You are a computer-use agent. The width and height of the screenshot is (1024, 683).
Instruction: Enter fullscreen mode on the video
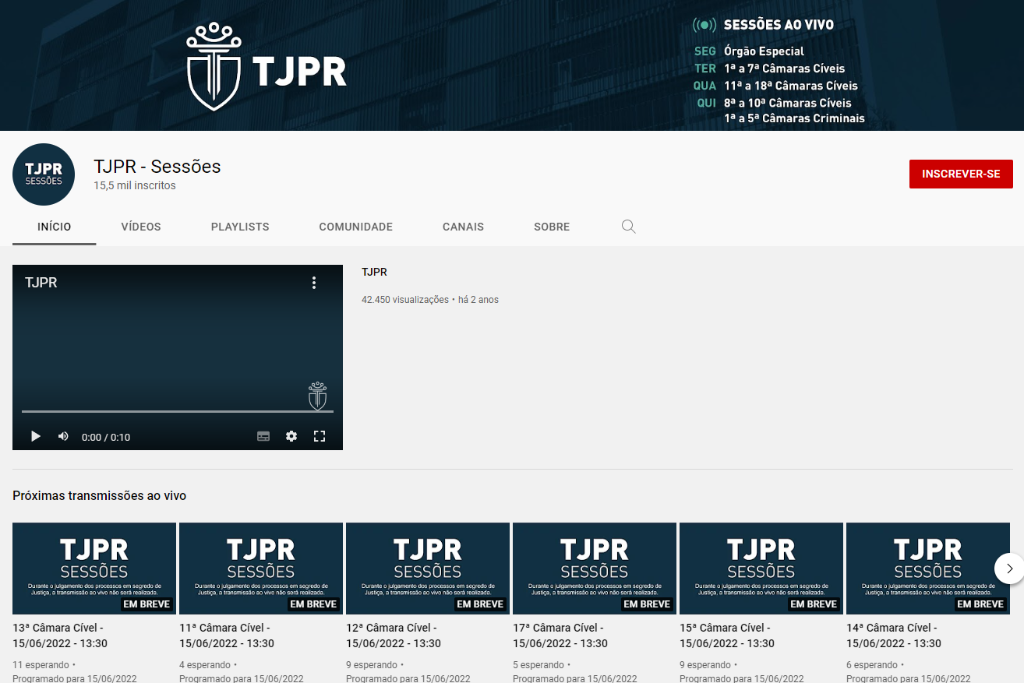pos(319,436)
